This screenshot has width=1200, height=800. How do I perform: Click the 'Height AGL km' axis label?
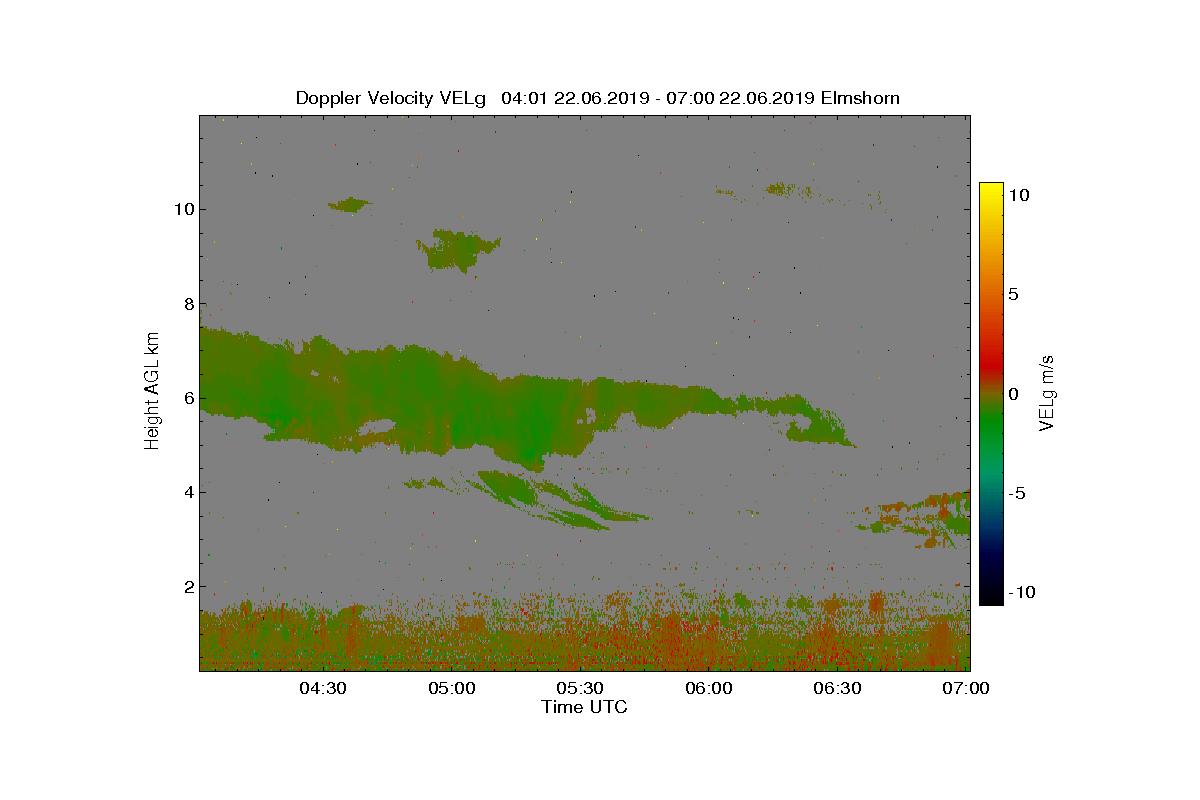pyautogui.click(x=152, y=391)
